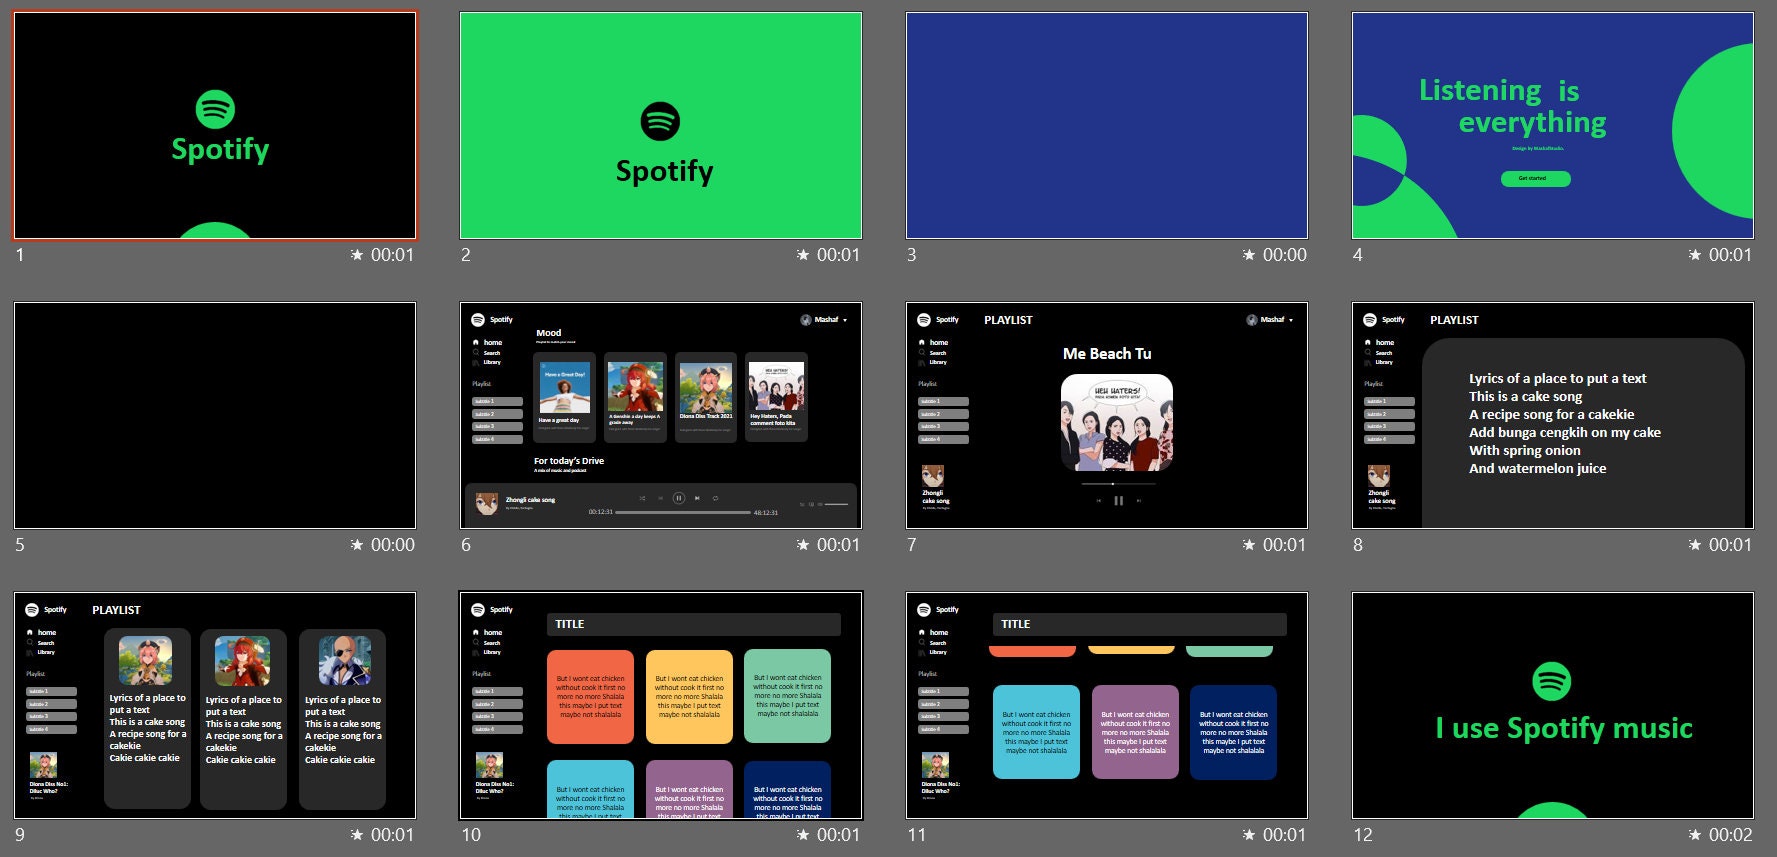This screenshot has width=1777, height=857.
Task: Click the 00:01 timing under slide 6
Action: click(x=838, y=545)
